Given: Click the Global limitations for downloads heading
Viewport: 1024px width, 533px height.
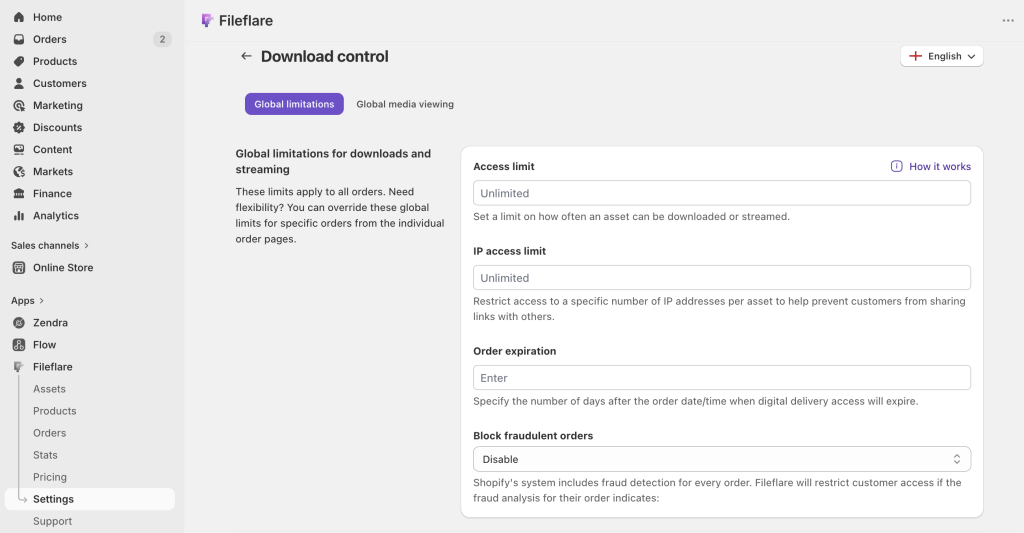Looking at the screenshot, I should click(333, 161).
